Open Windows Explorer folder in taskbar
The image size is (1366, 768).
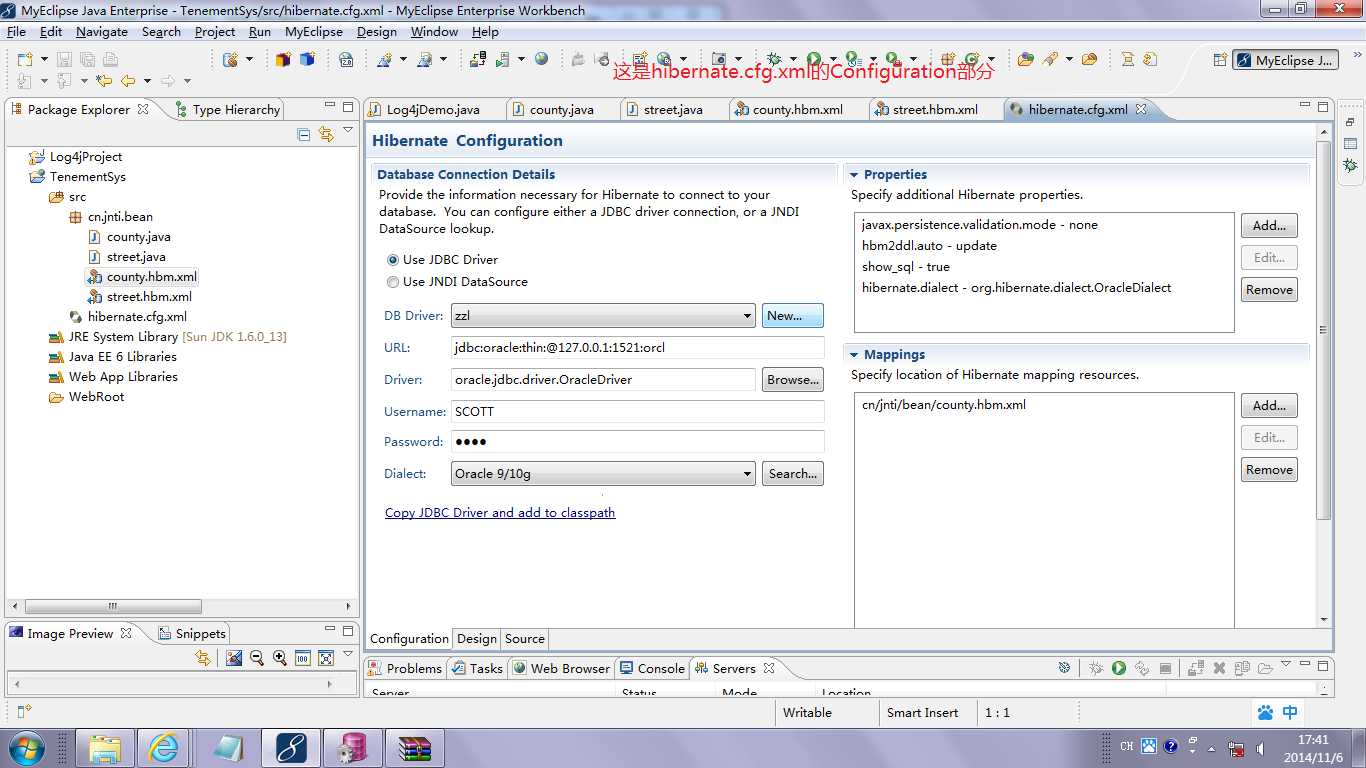pos(105,747)
